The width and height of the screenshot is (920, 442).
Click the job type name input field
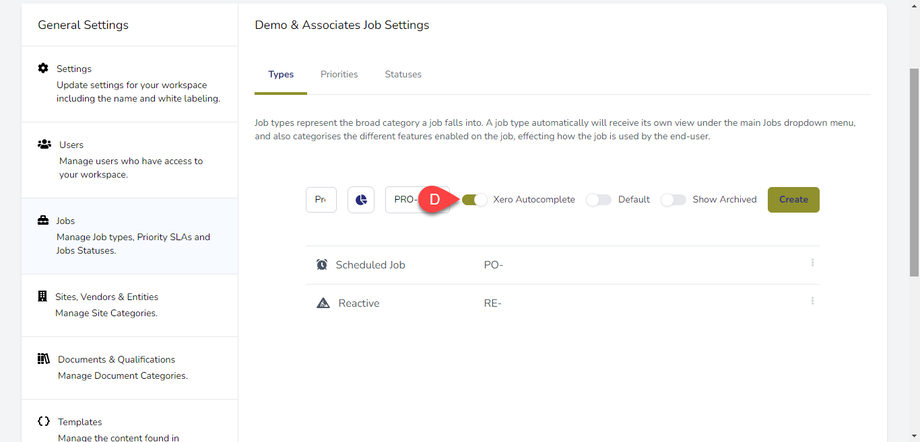point(320,199)
